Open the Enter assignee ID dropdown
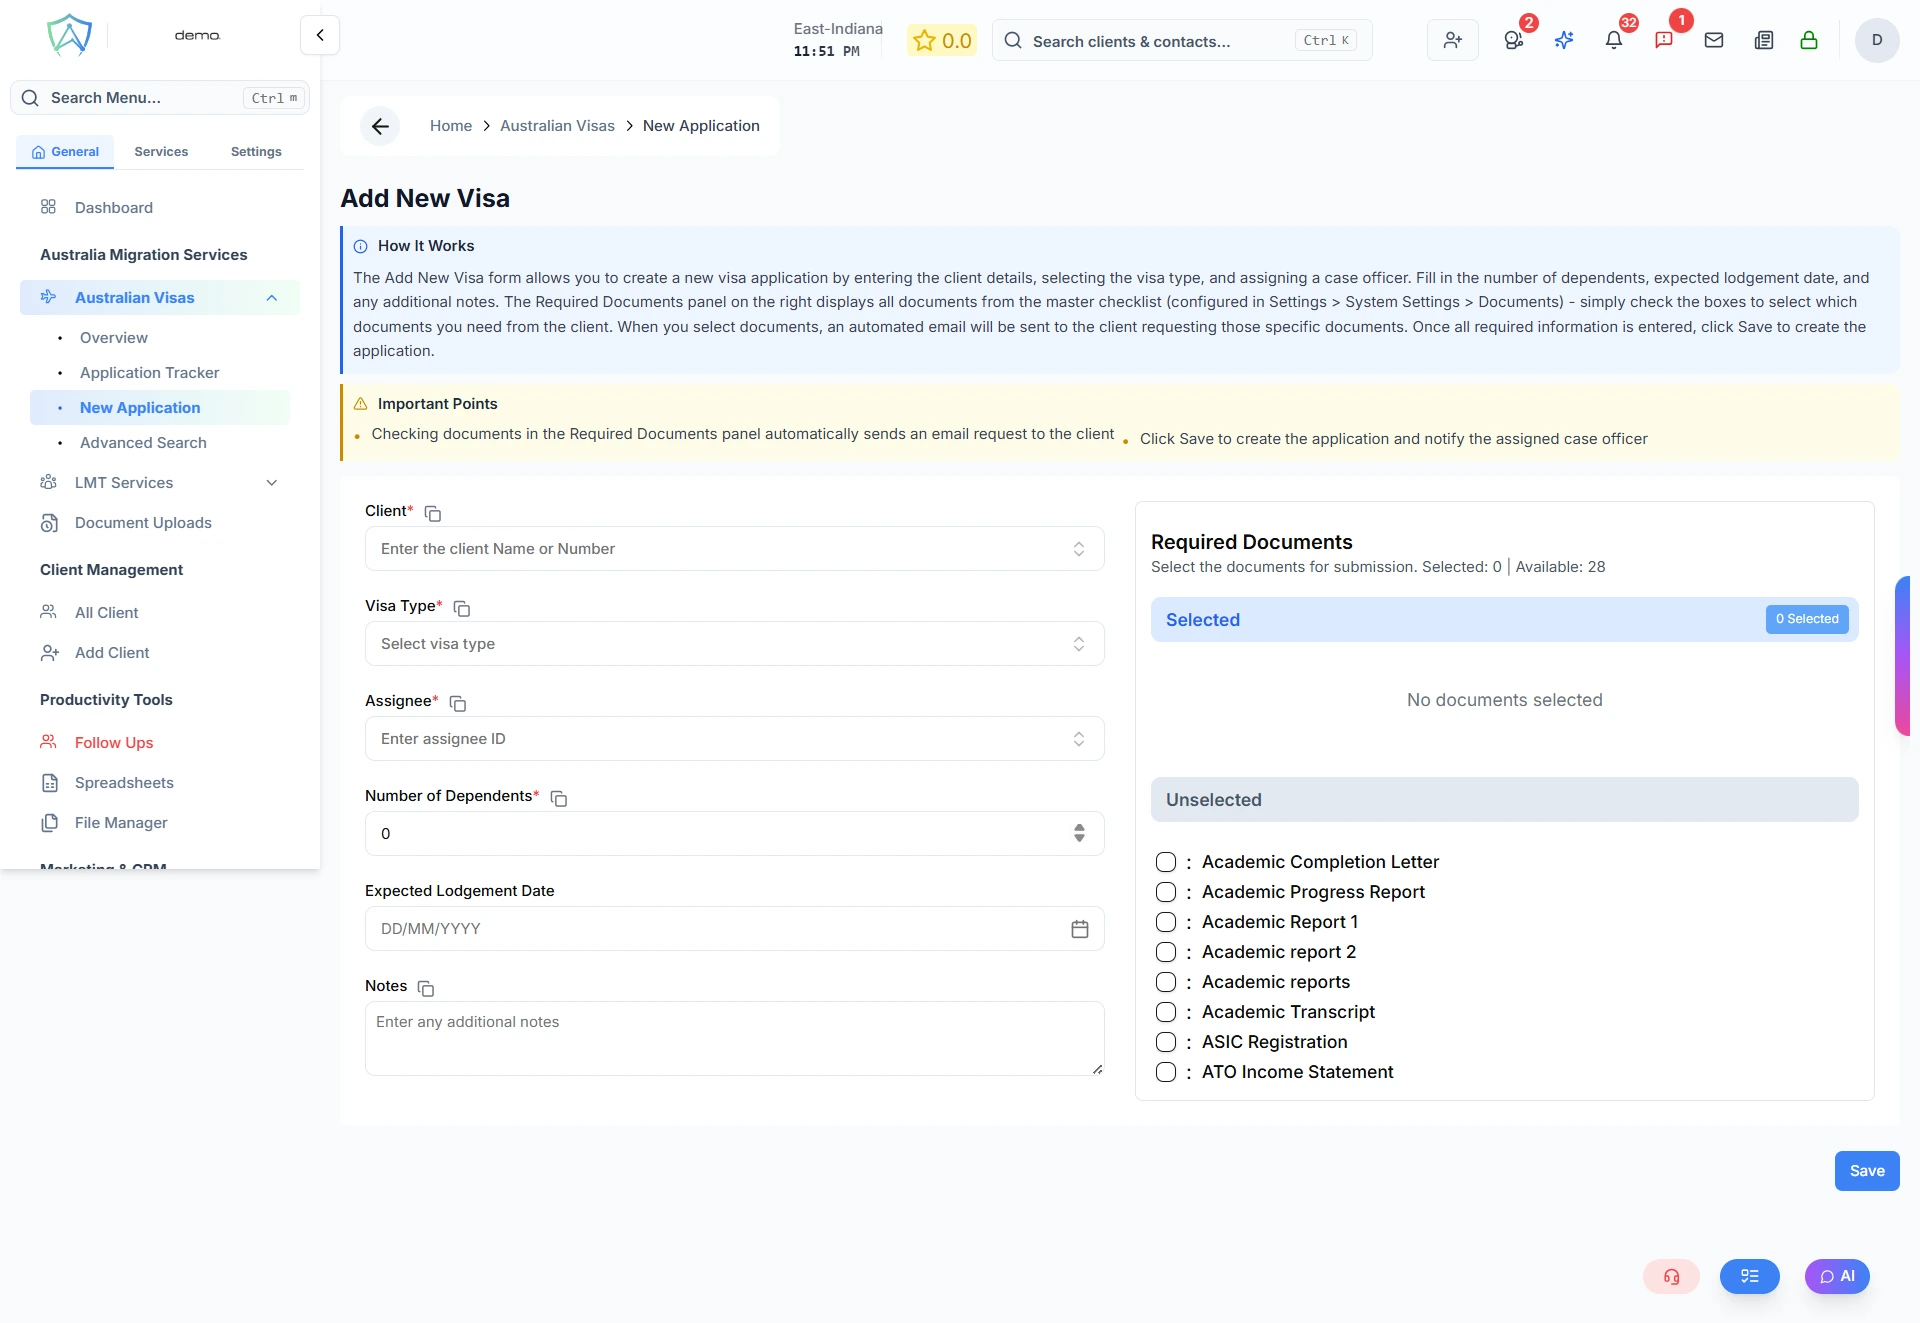 tap(734, 739)
